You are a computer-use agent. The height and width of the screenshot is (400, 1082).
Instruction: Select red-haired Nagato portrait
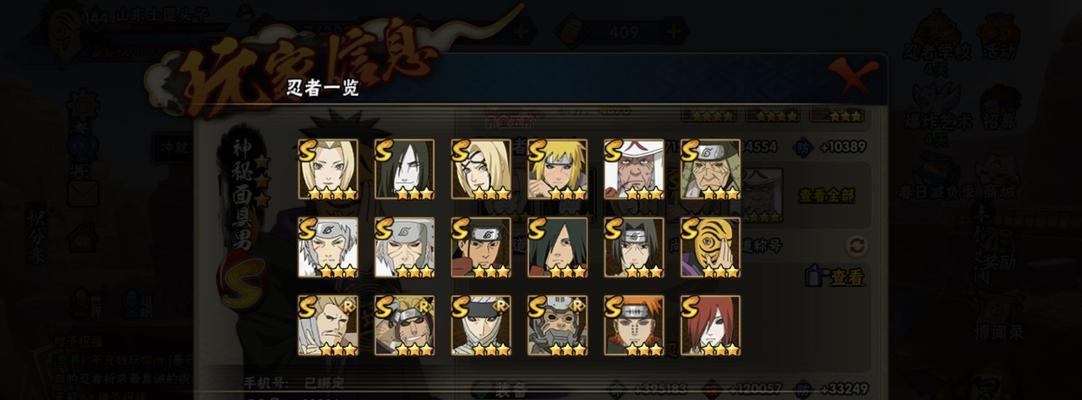711,326
